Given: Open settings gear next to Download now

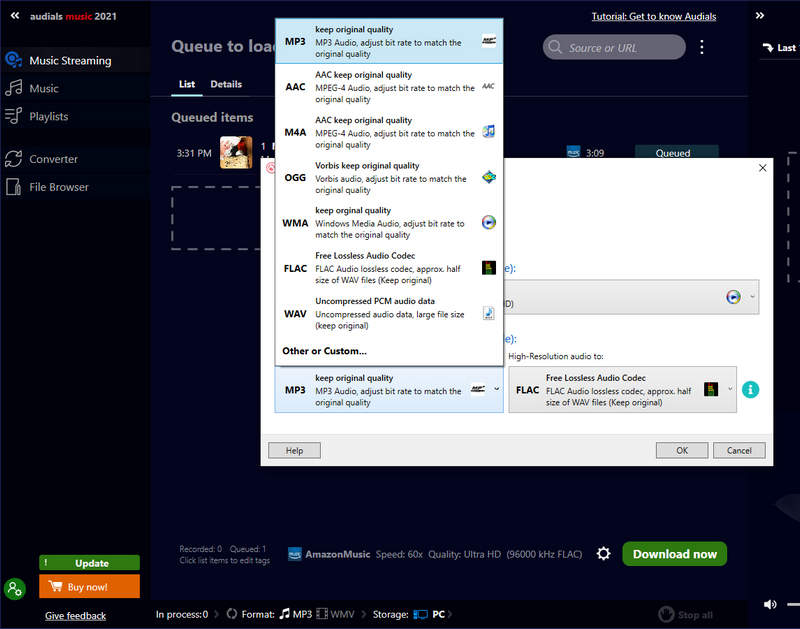Looking at the screenshot, I should tap(604, 553).
